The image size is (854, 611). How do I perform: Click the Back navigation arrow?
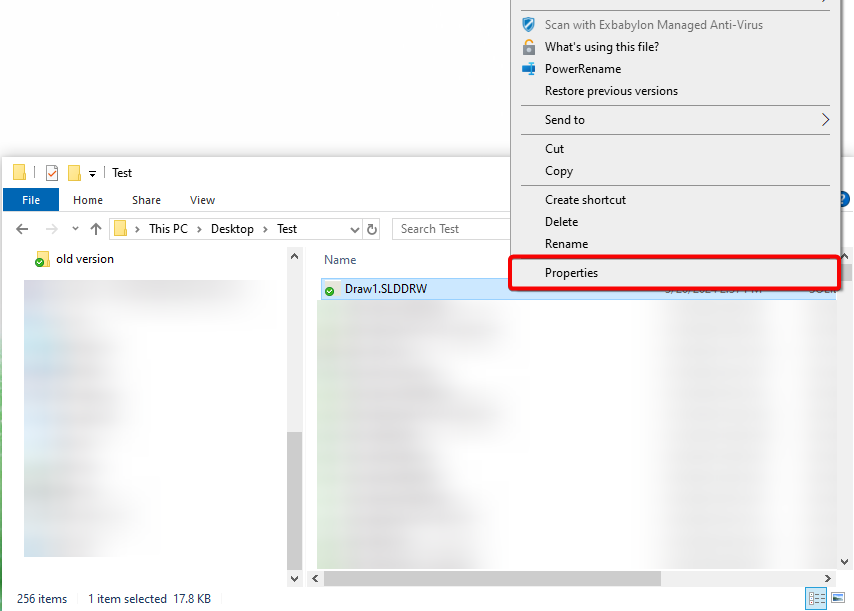[x=22, y=229]
